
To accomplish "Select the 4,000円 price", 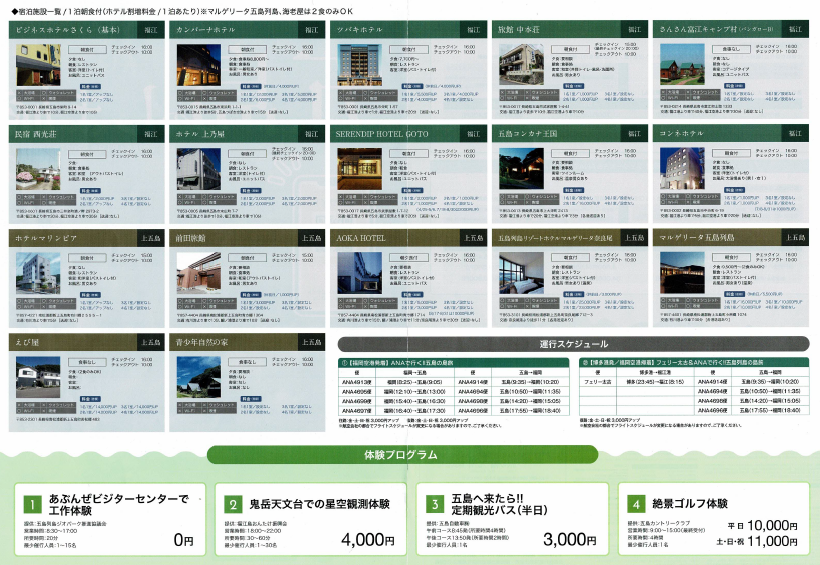I will pos(368,539).
